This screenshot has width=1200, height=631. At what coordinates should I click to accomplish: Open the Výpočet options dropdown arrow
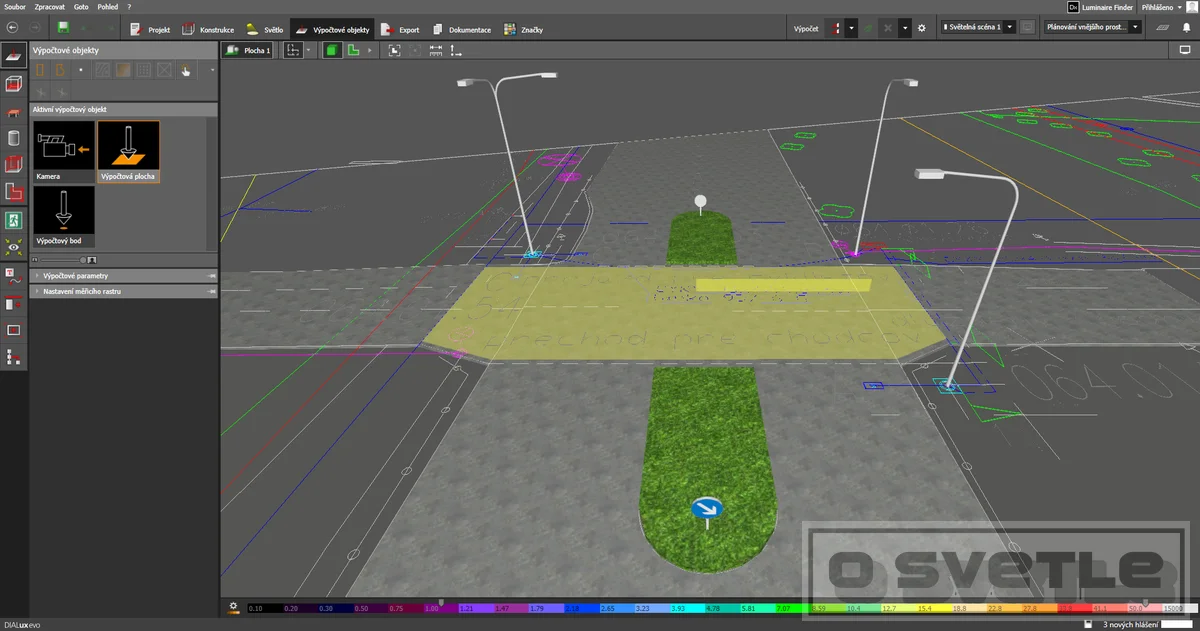pos(851,28)
